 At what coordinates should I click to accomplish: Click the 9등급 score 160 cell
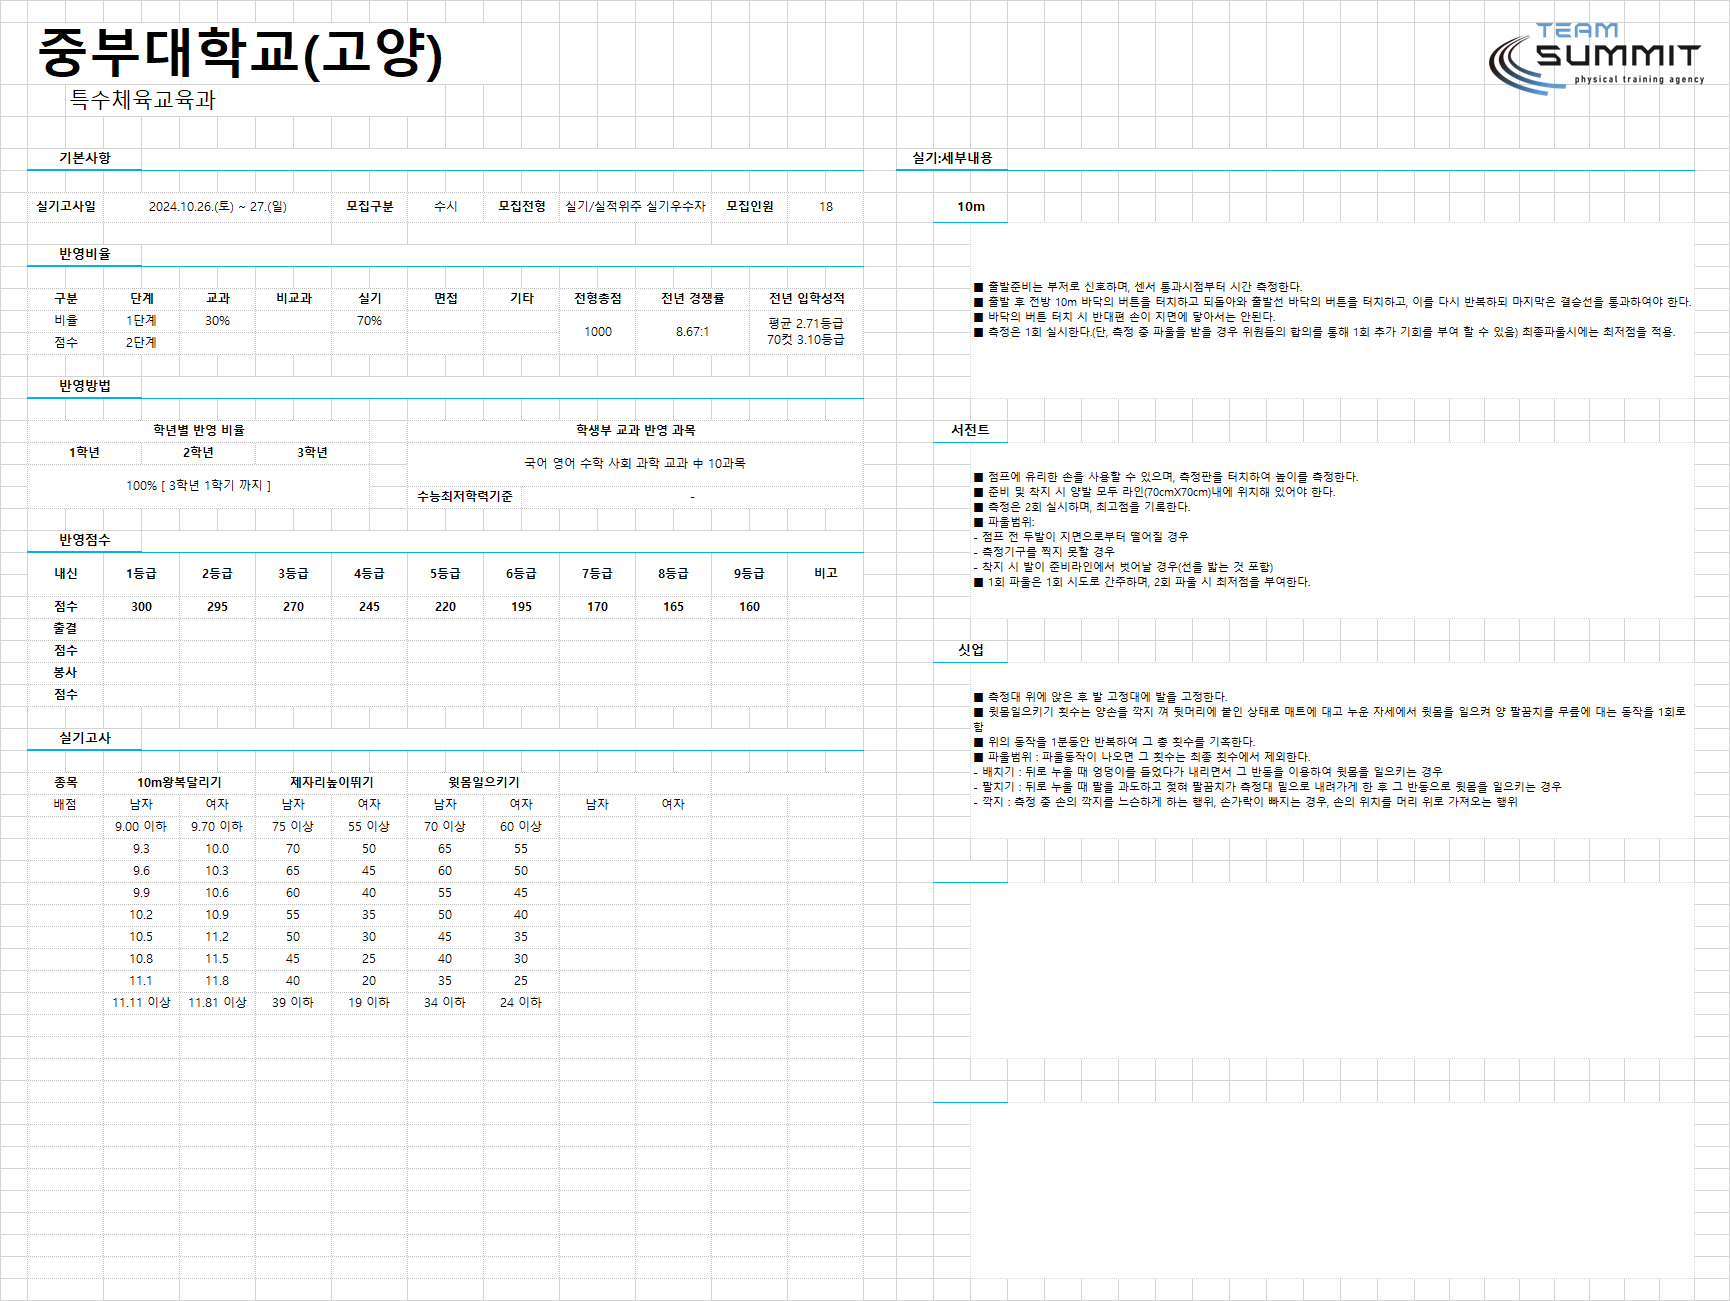(x=750, y=606)
